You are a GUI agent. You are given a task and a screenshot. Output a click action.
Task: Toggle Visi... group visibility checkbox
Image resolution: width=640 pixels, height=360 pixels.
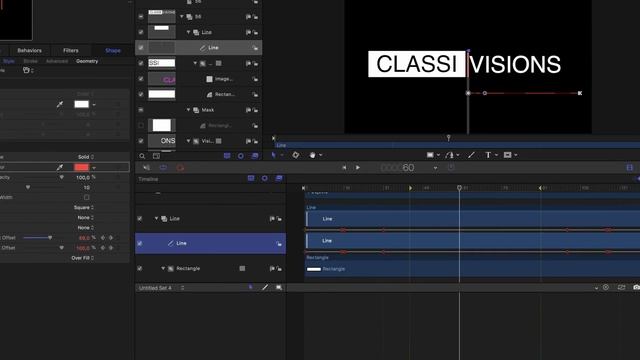coord(141,141)
